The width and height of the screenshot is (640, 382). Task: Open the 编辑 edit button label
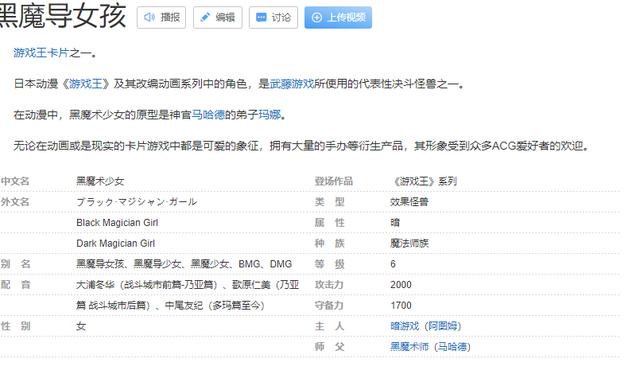[225, 17]
